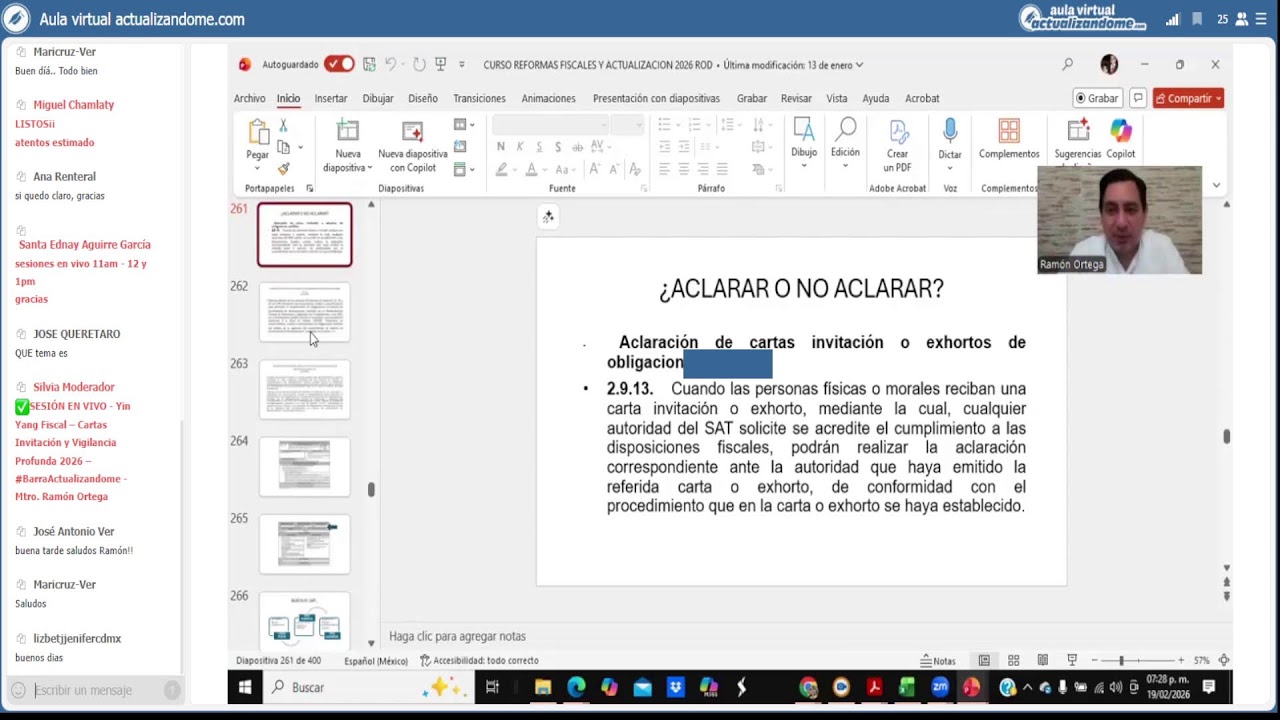Open Presentación con diapositivas tab

[x=656, y=98]
